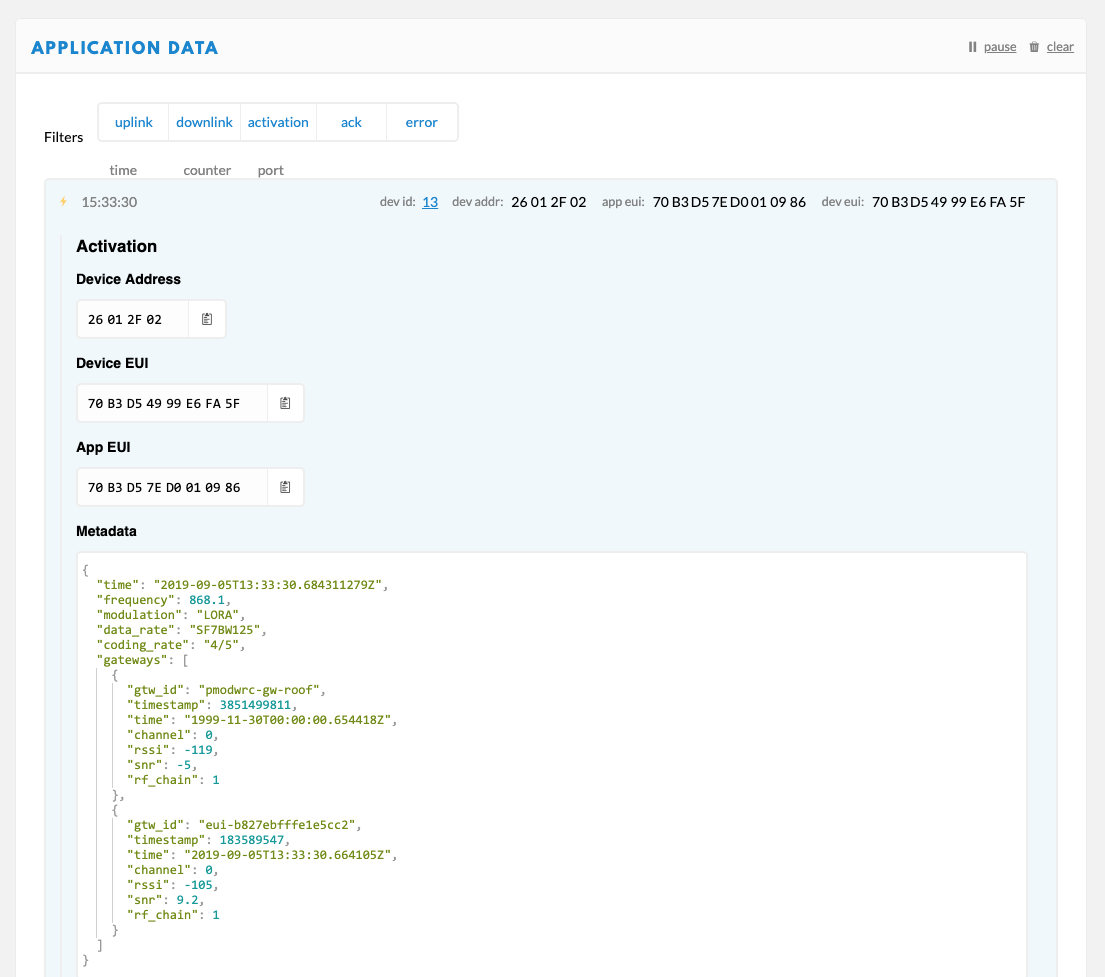Filter by ack messages

(x=351, y=122)
